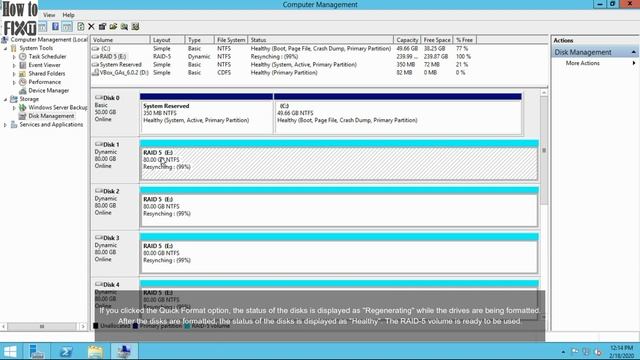
Task: Select Windows Server Backup in tree
Action: (x=58, y=108)
